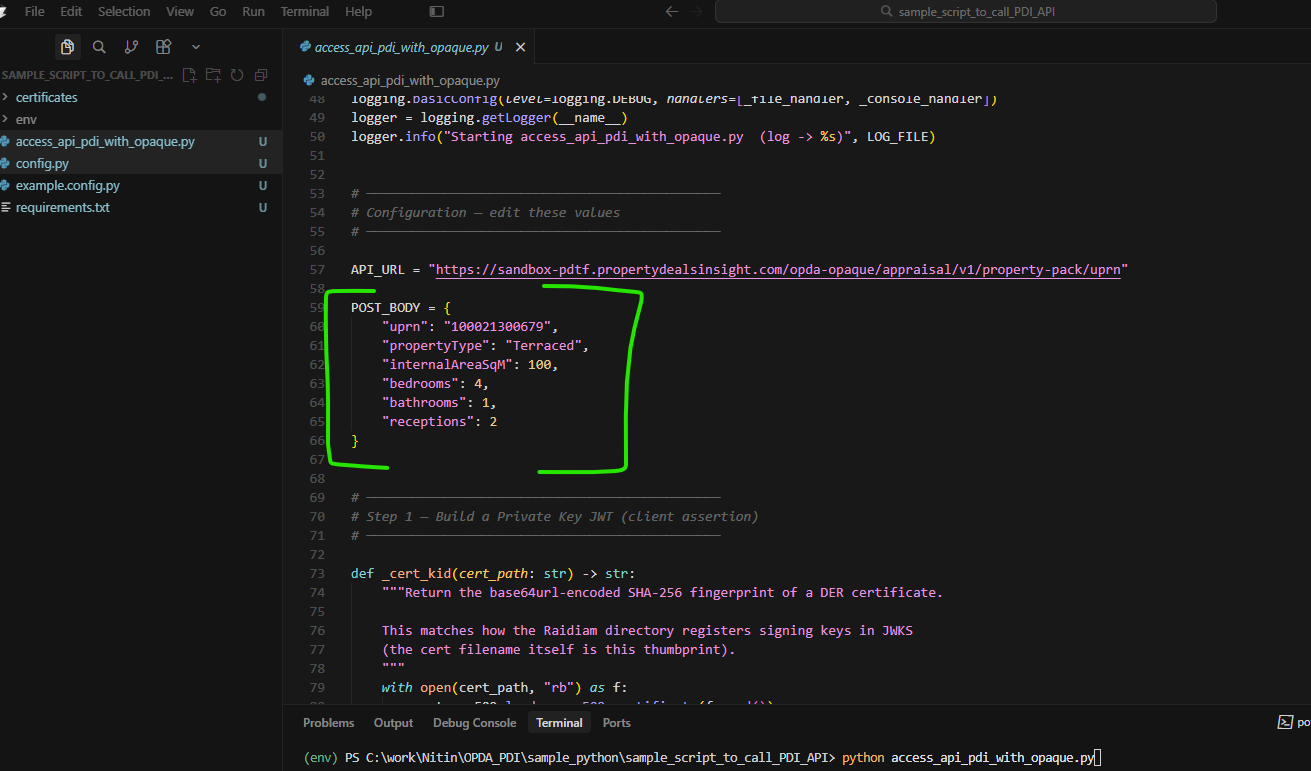Expand the env folder
1311x771 pixels.
point(141,119)
